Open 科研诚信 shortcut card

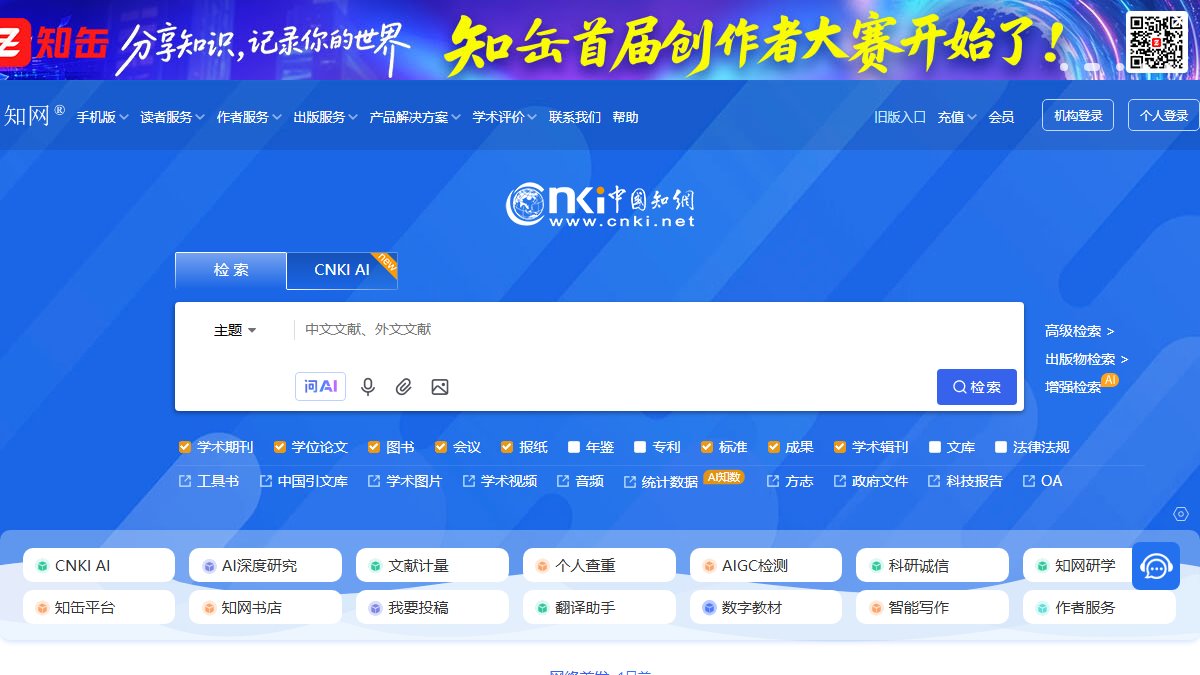click(x=932, y=565)
